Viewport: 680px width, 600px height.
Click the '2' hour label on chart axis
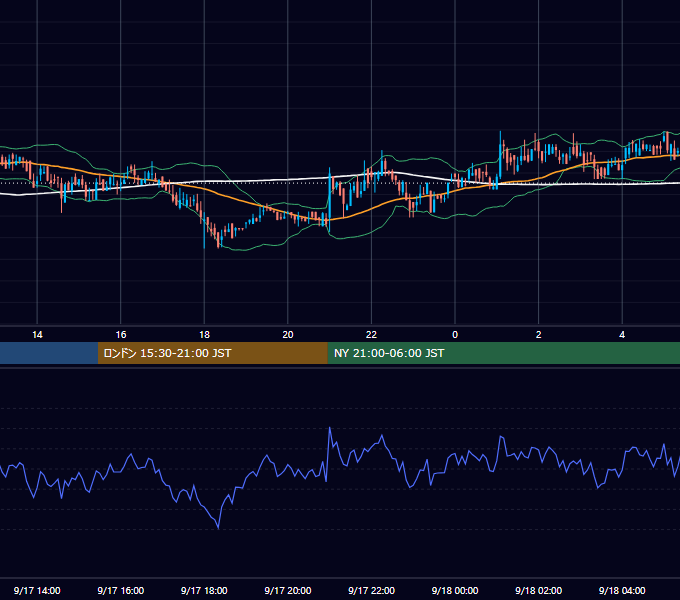539,335
